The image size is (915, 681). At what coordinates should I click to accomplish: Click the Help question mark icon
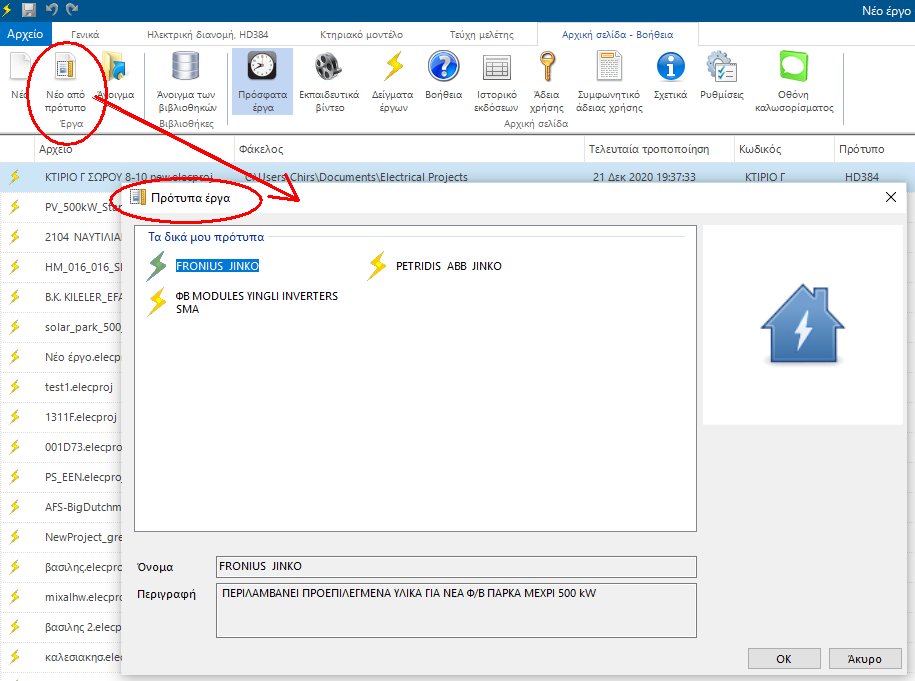(443, 68)
